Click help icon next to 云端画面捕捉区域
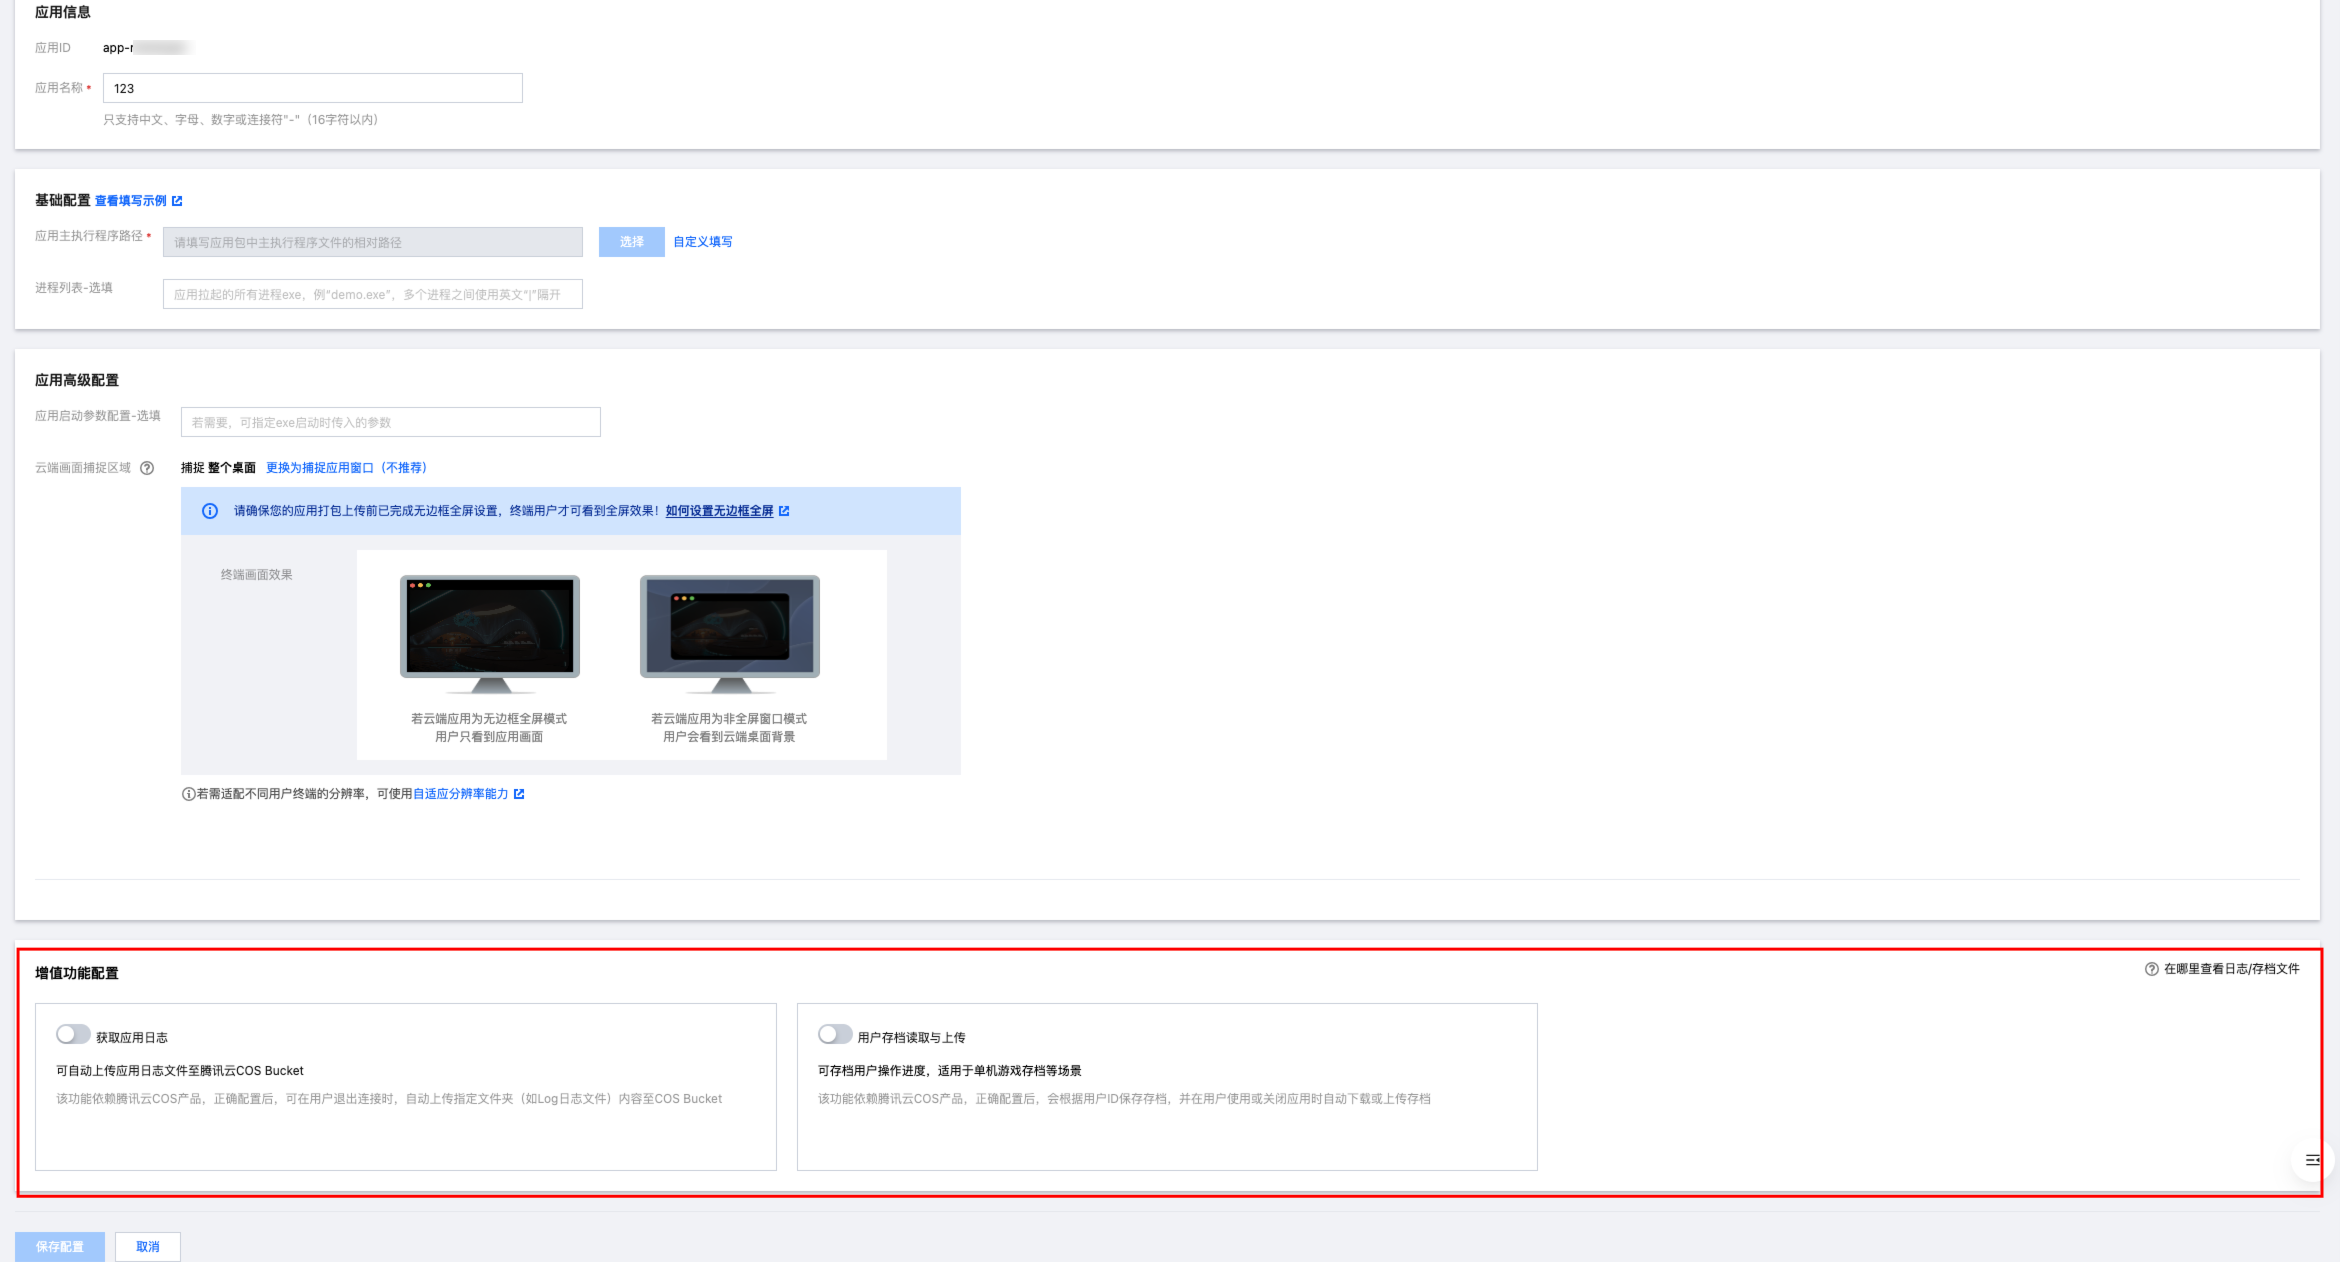 (x=147, y=468)
